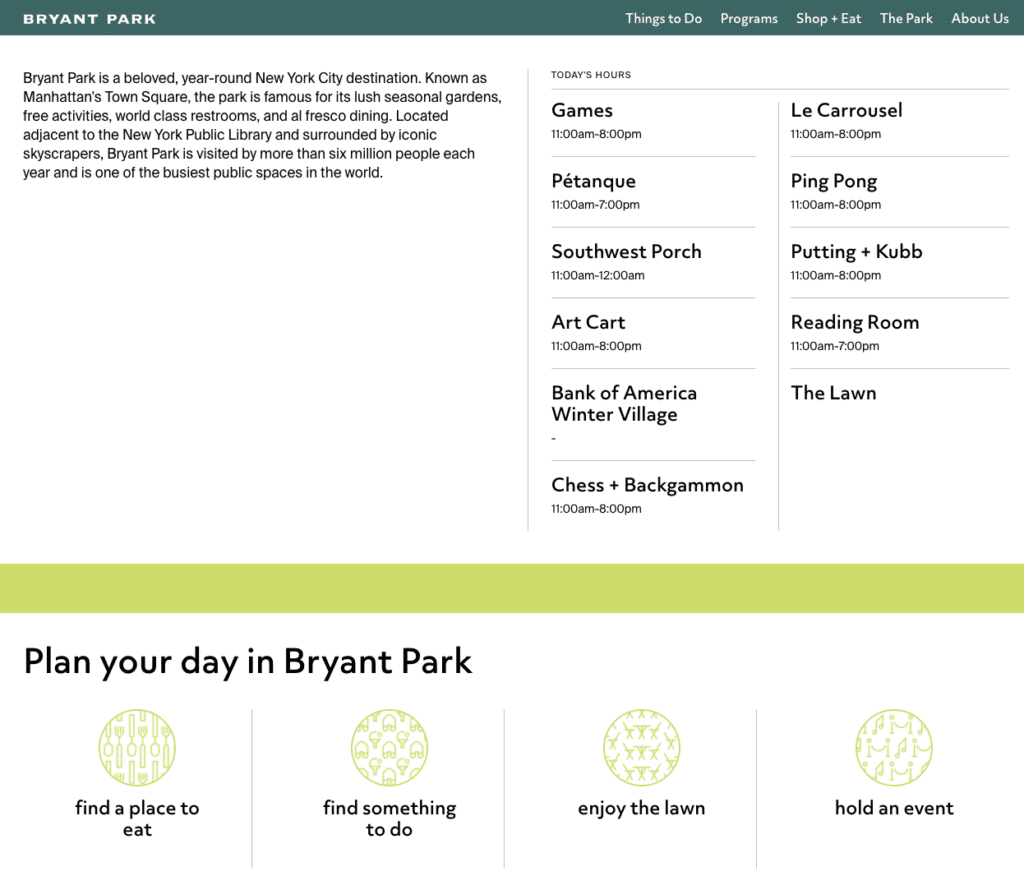Viewport: 1024px width, 876px height.
Task: Go to Bryant Park home logo
Action: pos(89,19)
